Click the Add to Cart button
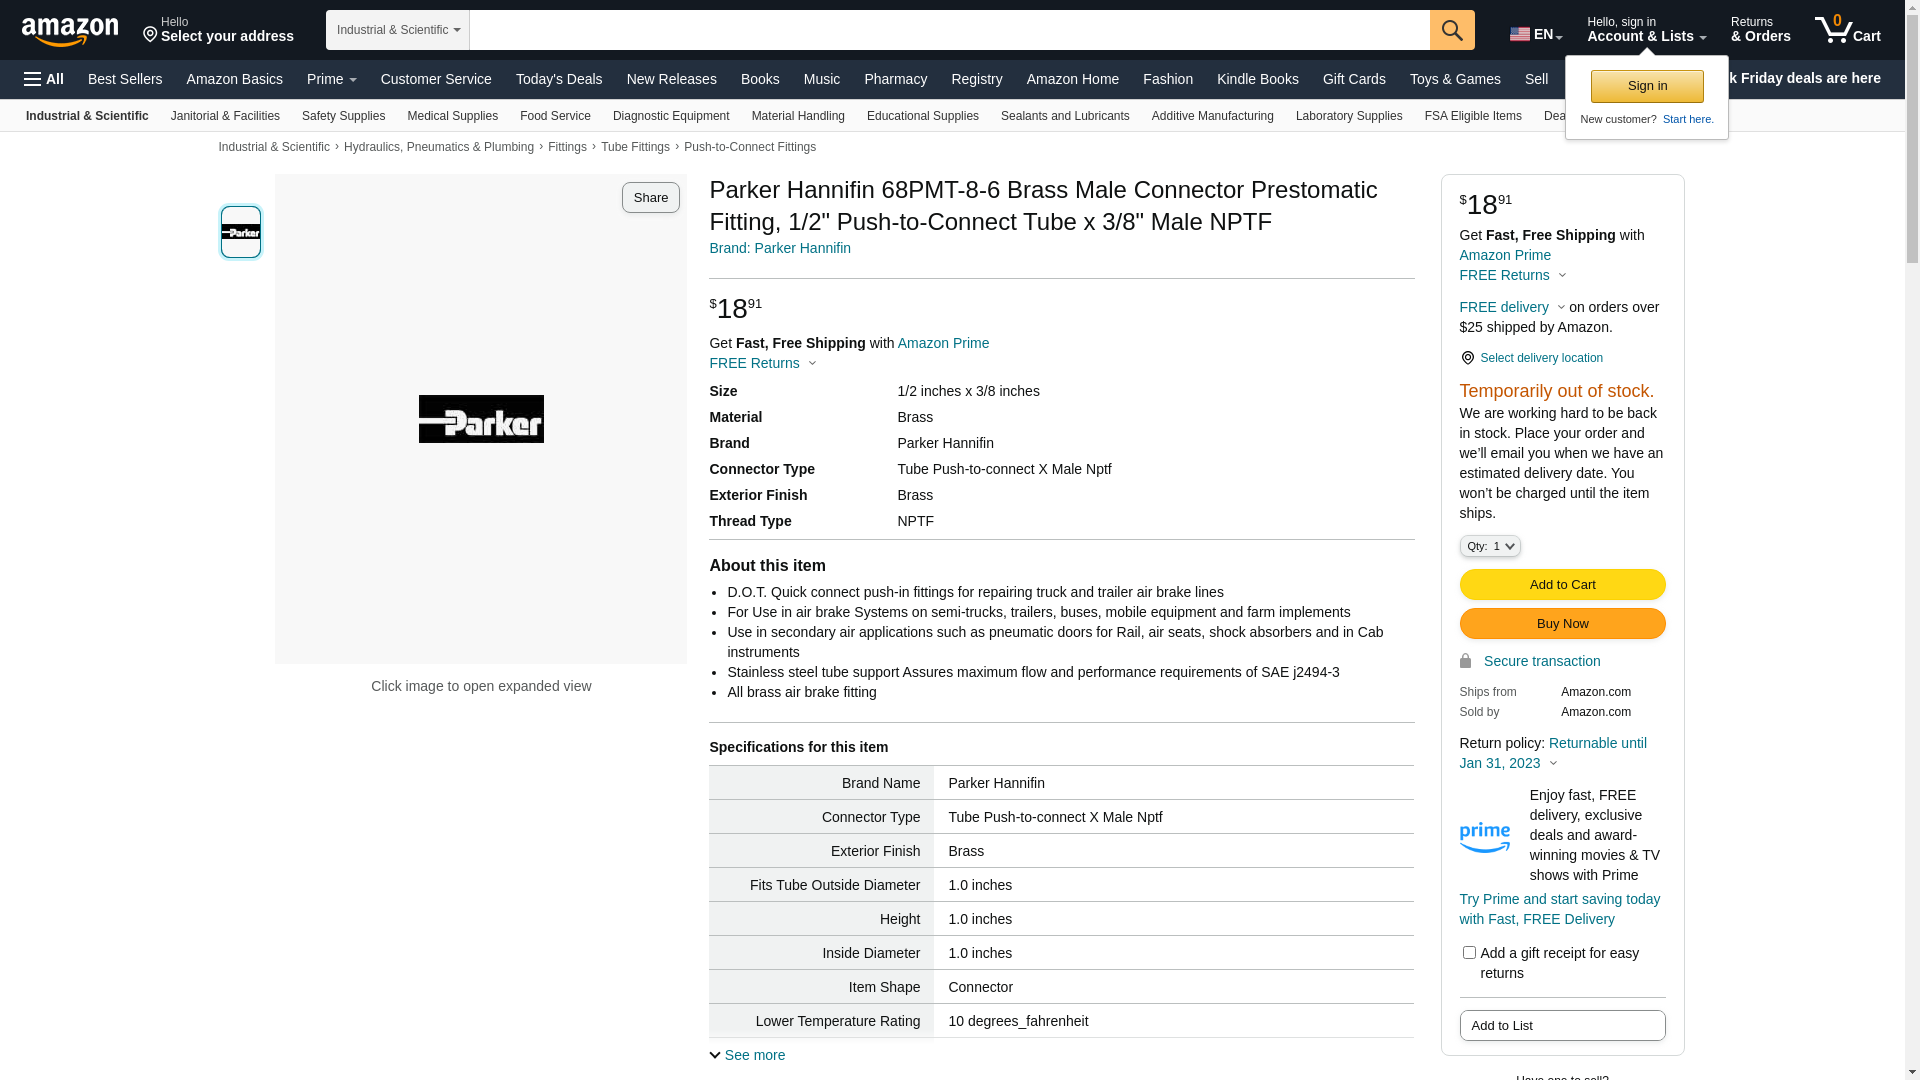 1561,584
